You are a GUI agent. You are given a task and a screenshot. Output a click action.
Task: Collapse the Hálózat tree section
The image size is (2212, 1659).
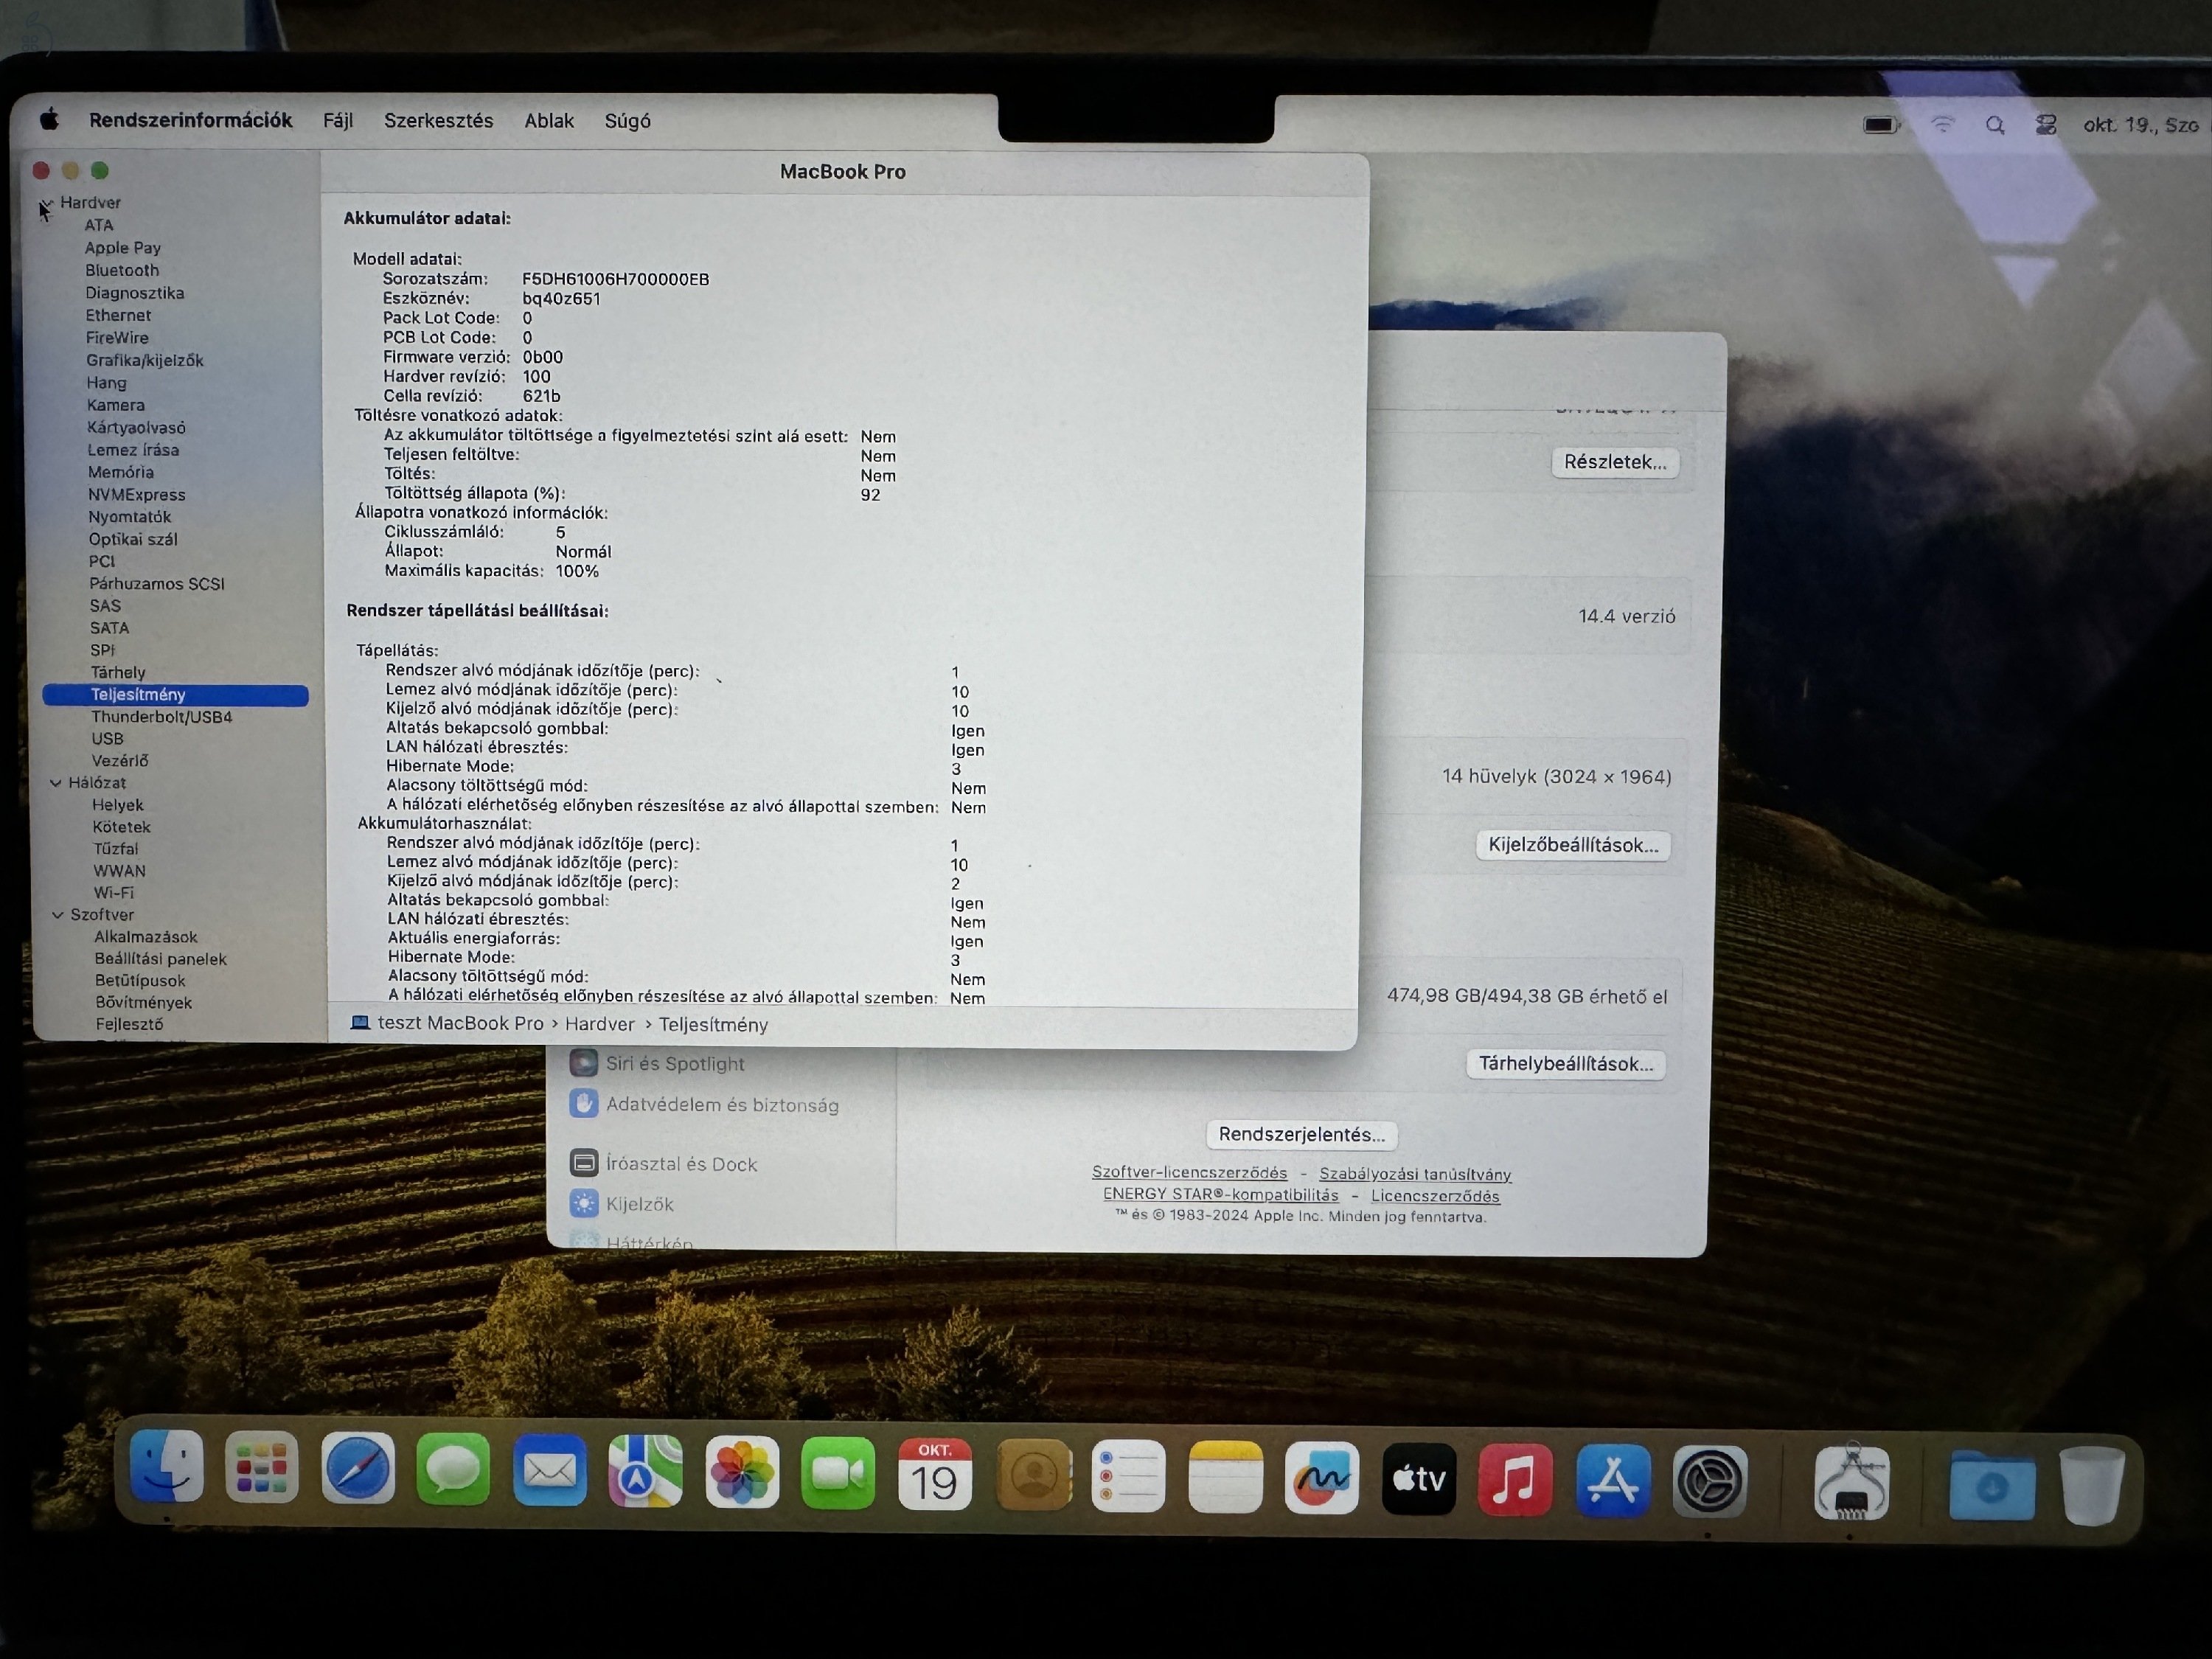[56, 783]
